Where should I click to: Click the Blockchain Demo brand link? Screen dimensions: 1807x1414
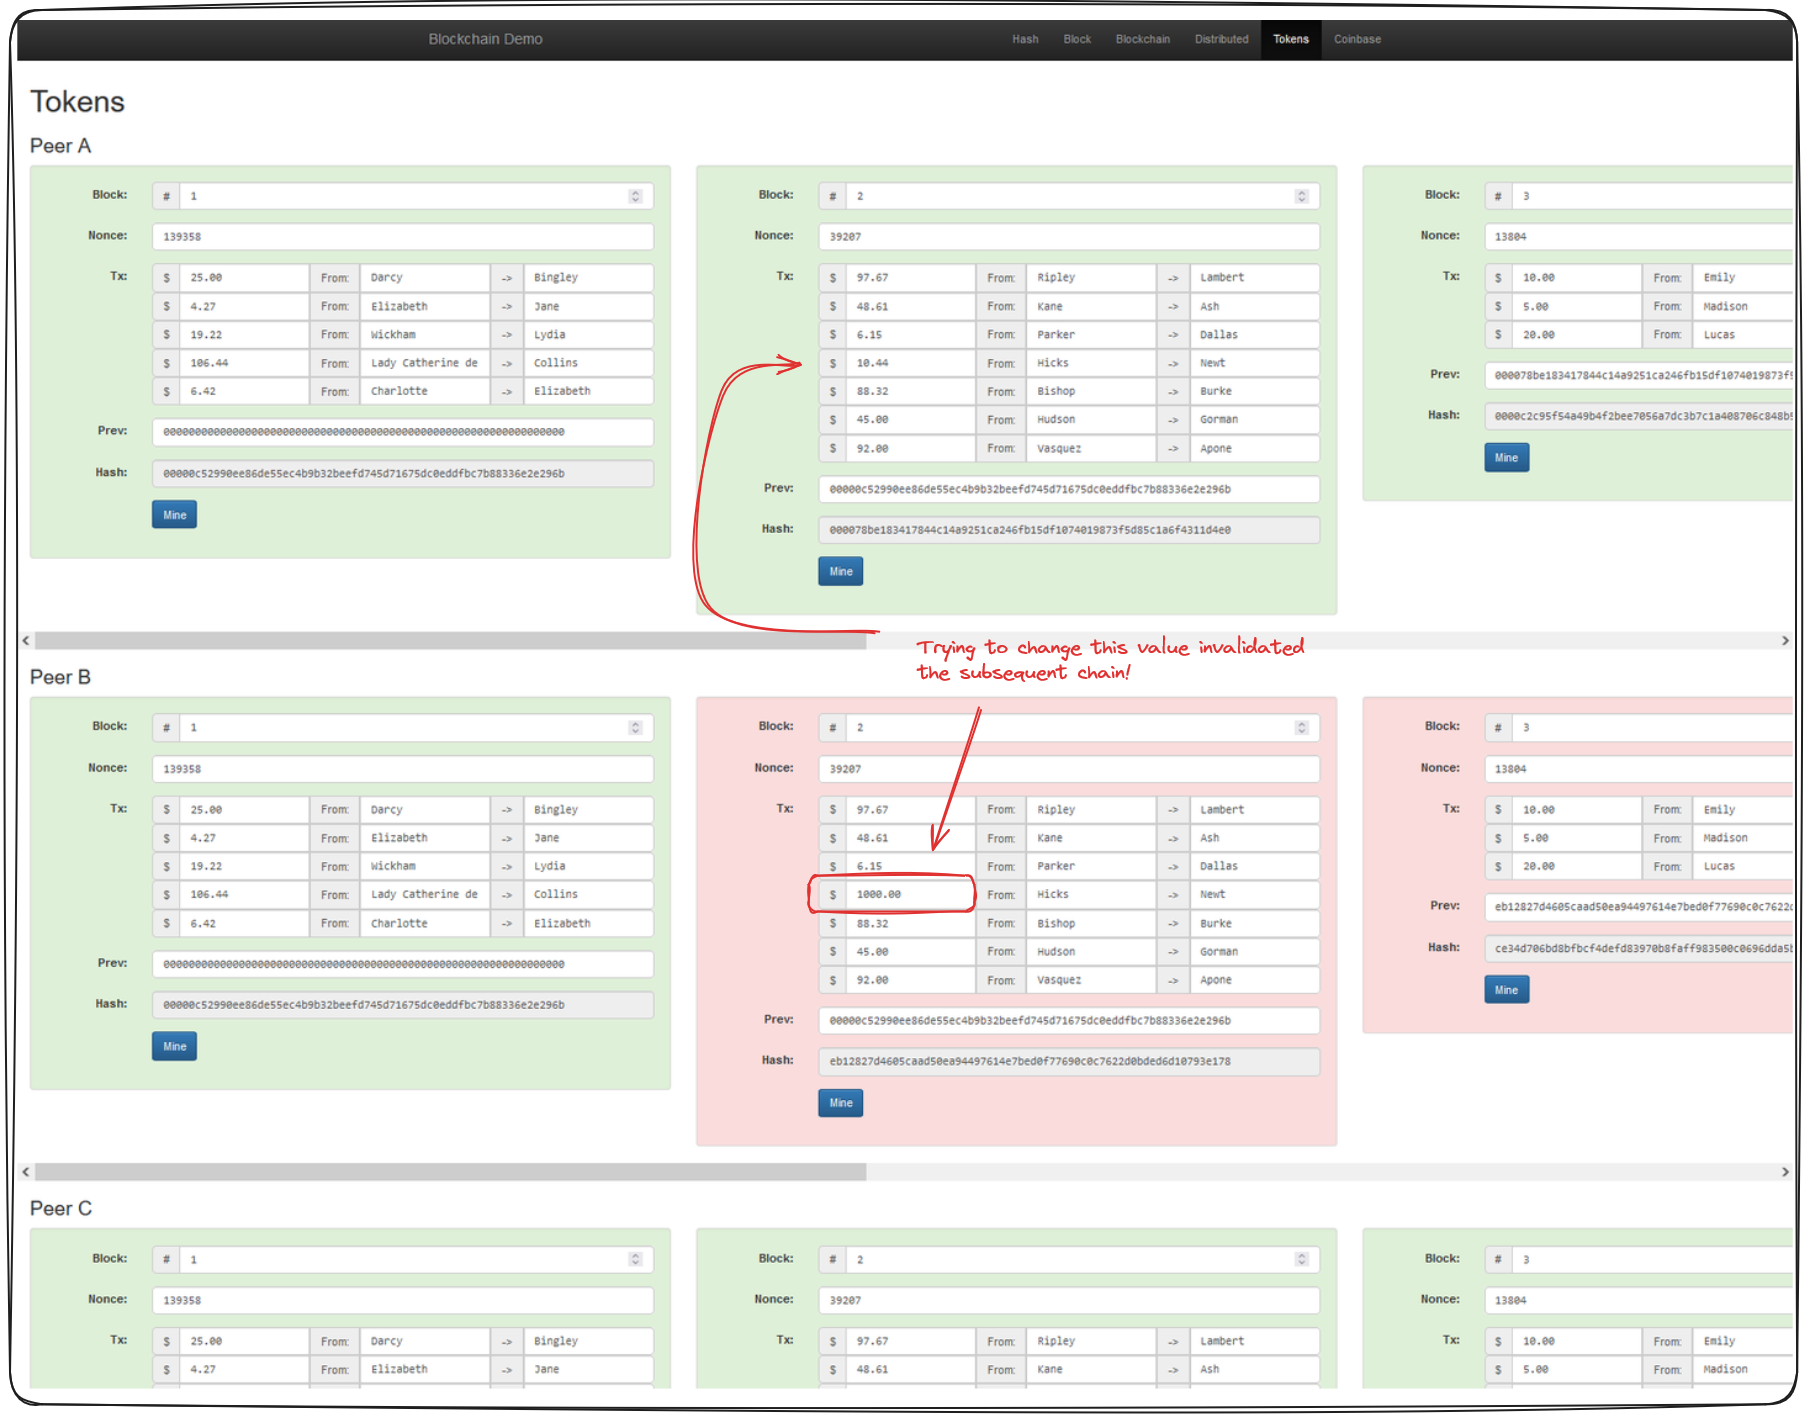coord(485,39)
